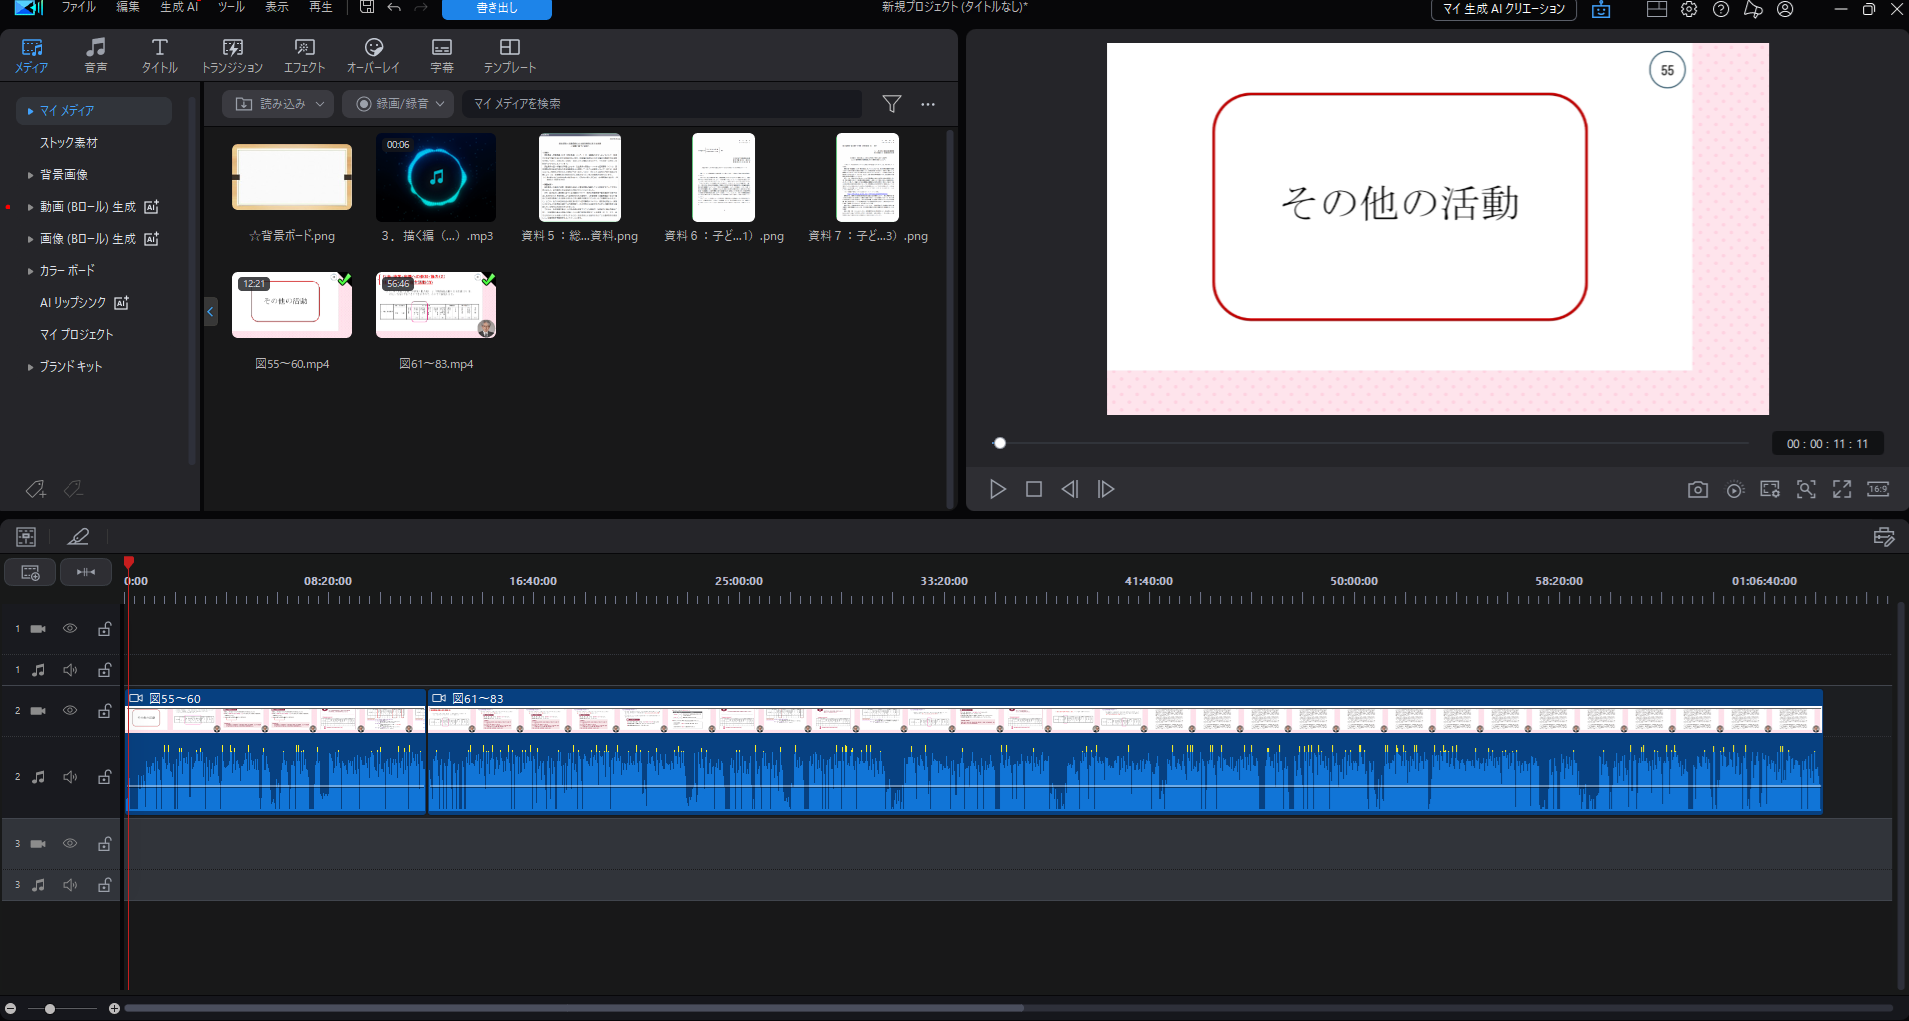Open the ファイル menu
The height and width of the screenshot is (1021, 1909).
[x=78, y=8]
